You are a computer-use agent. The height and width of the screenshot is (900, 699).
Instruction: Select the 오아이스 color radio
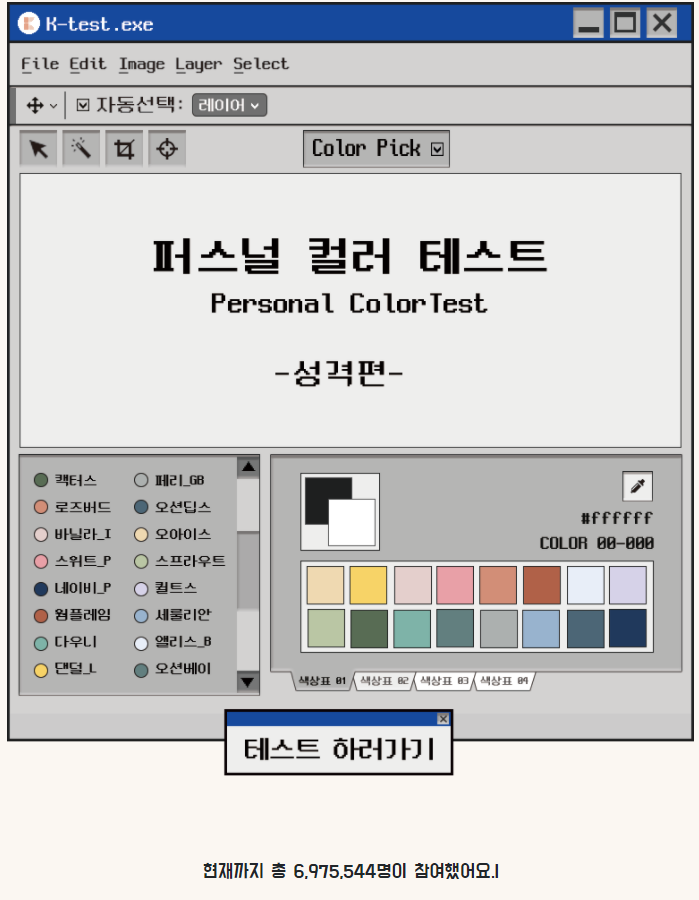141,534
